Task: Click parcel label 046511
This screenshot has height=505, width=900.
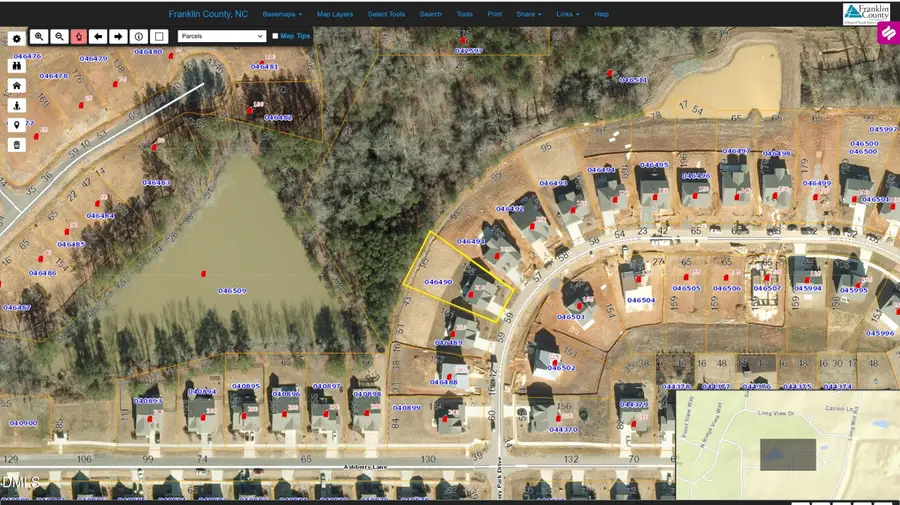Action: click(x=633, y=80)
